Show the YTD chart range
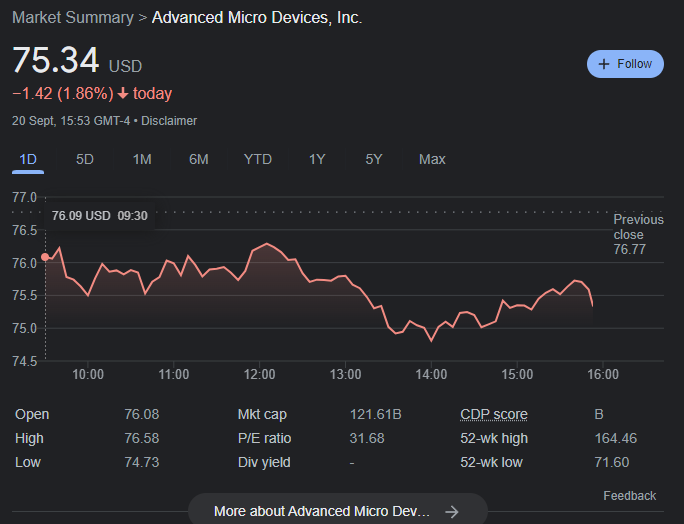 click(x=257, y=159)
